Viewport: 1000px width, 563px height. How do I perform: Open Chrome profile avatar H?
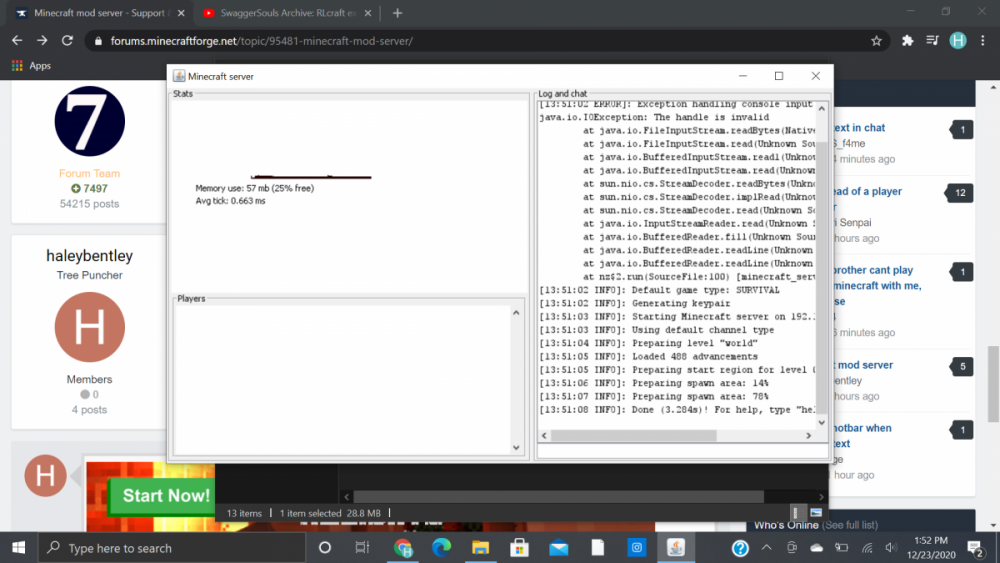click(957, 41)
